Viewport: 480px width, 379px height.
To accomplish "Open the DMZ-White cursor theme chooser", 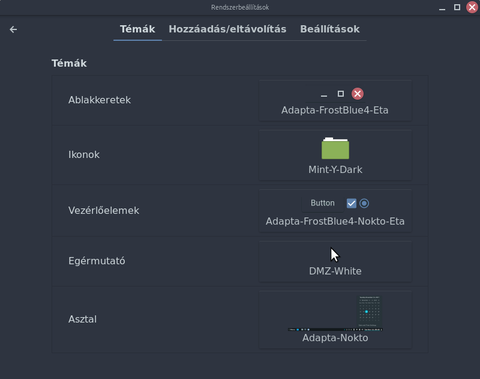I will point(335,262).
